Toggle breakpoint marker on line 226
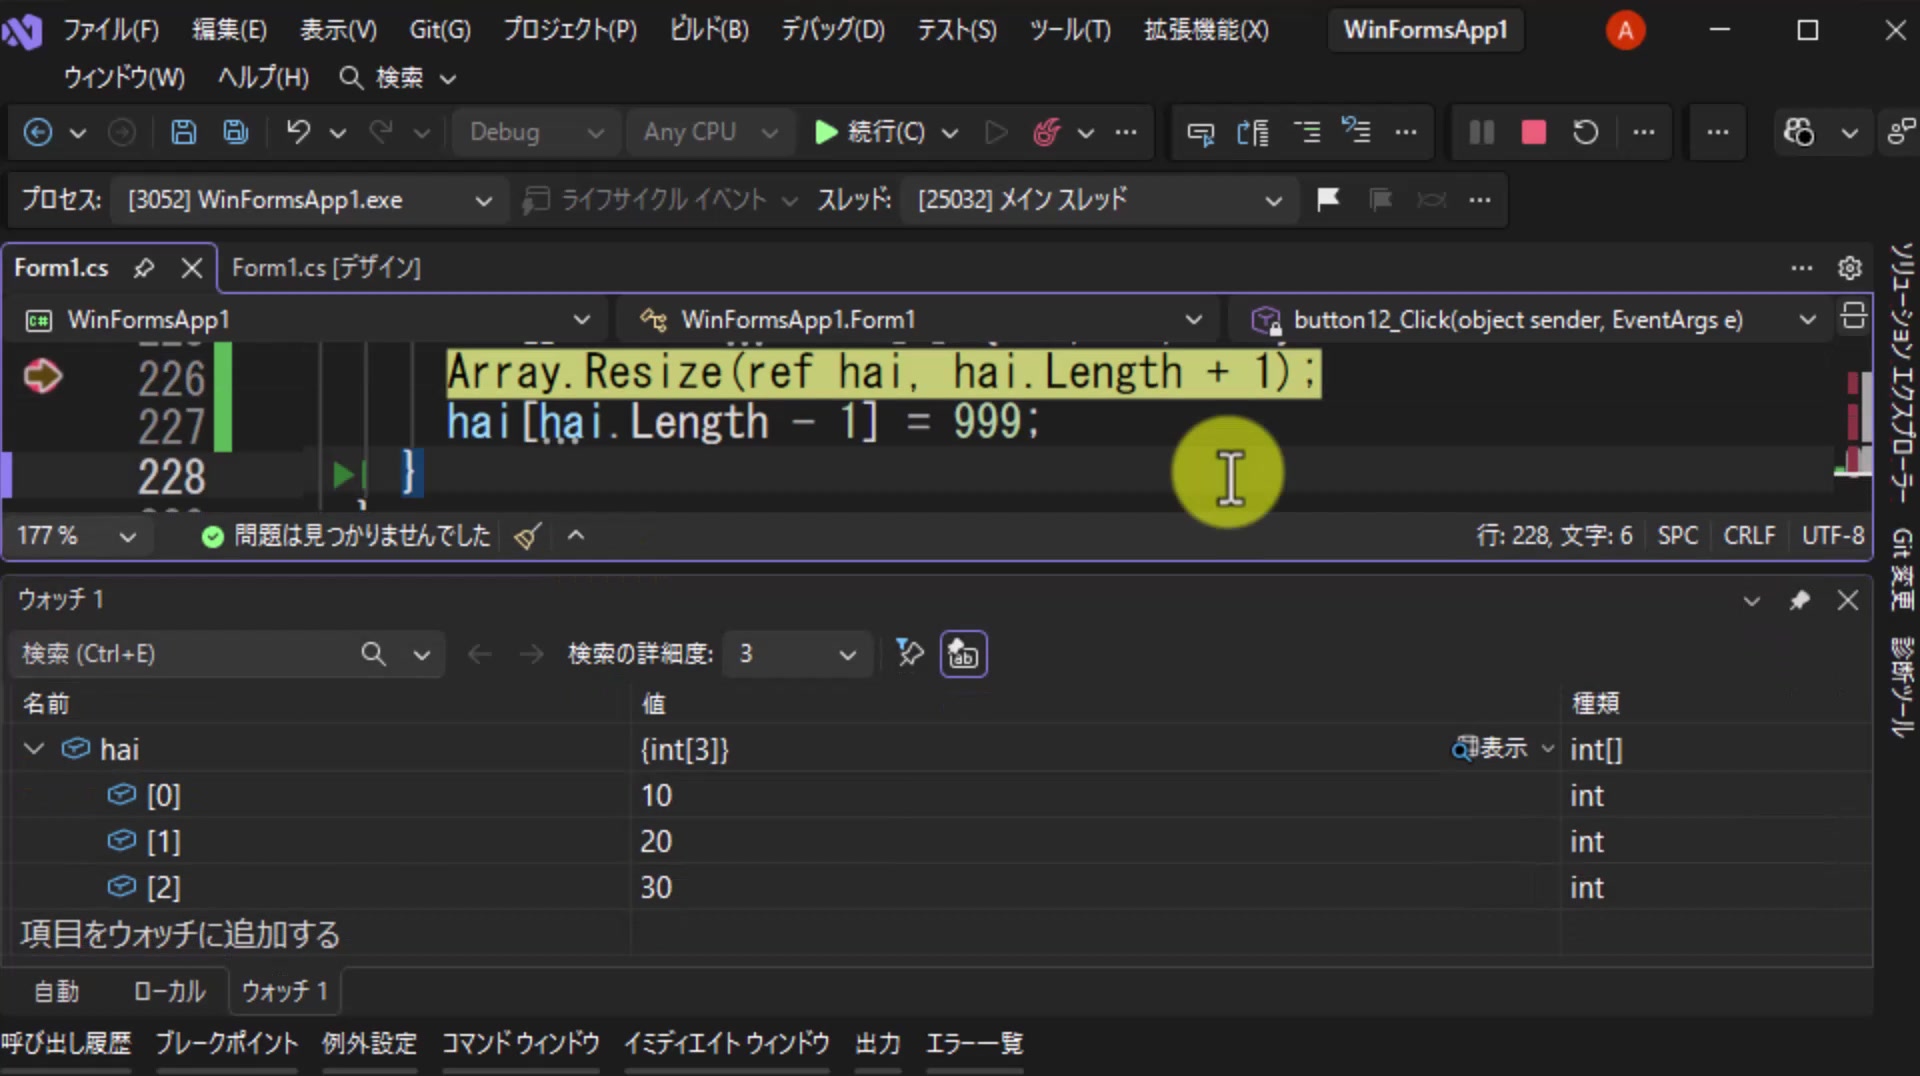The width and height of the screenshot is (1920, 1076). coord(42,376)
